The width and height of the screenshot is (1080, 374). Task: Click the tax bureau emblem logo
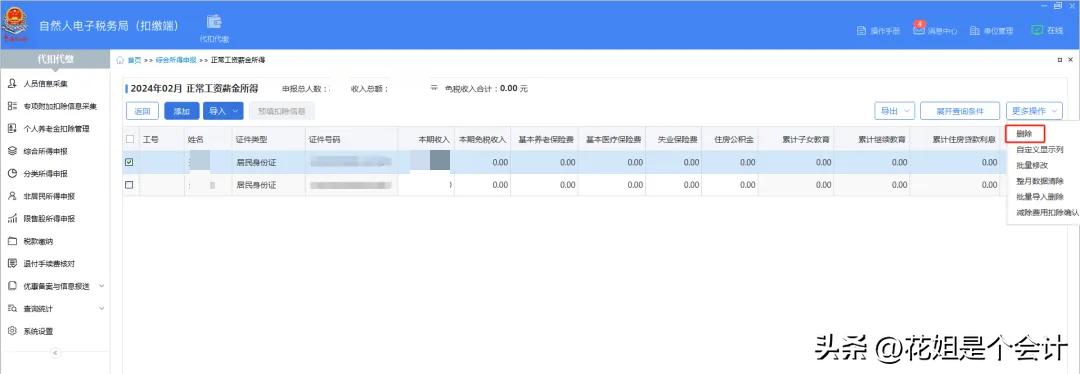point(14,25)
